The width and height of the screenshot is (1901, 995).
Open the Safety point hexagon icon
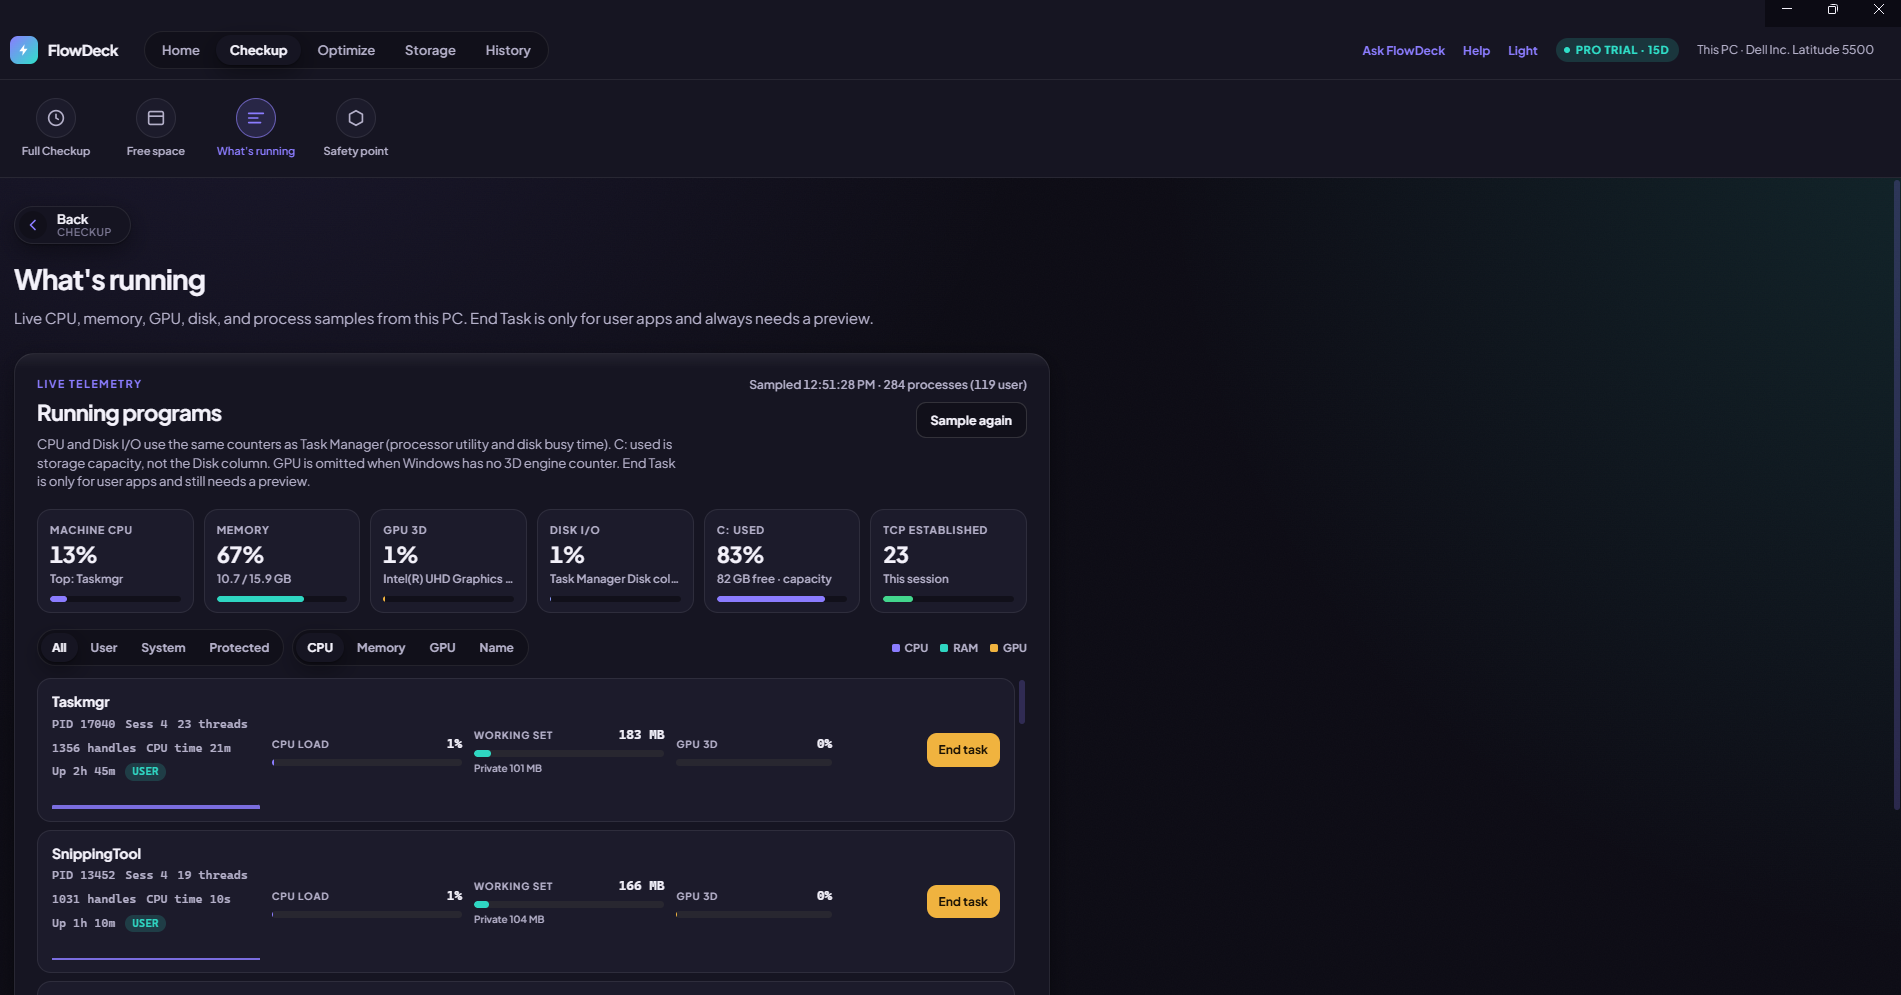click(x=356, y=118)
